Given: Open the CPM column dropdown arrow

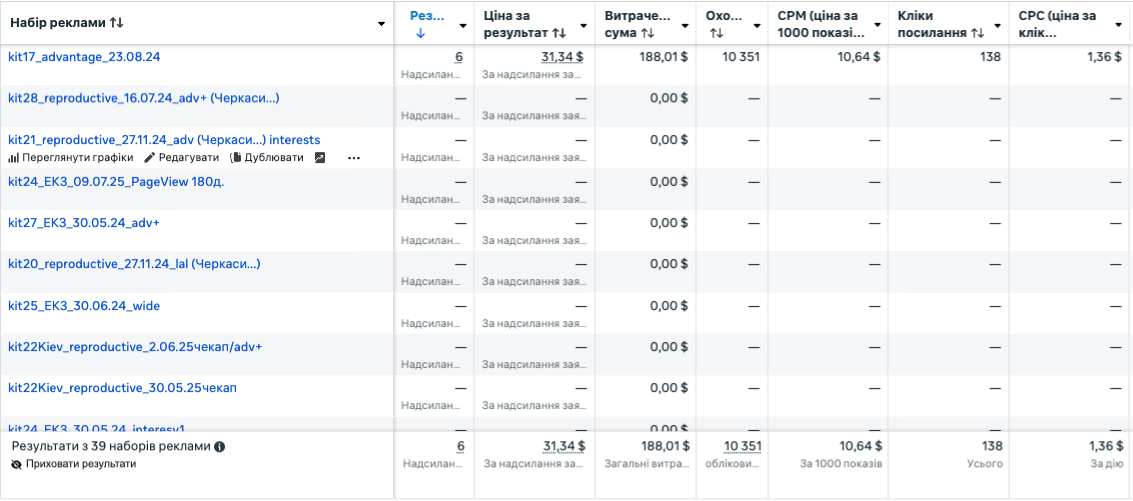Looking at the screenshot, I should (x=876, y=25).
